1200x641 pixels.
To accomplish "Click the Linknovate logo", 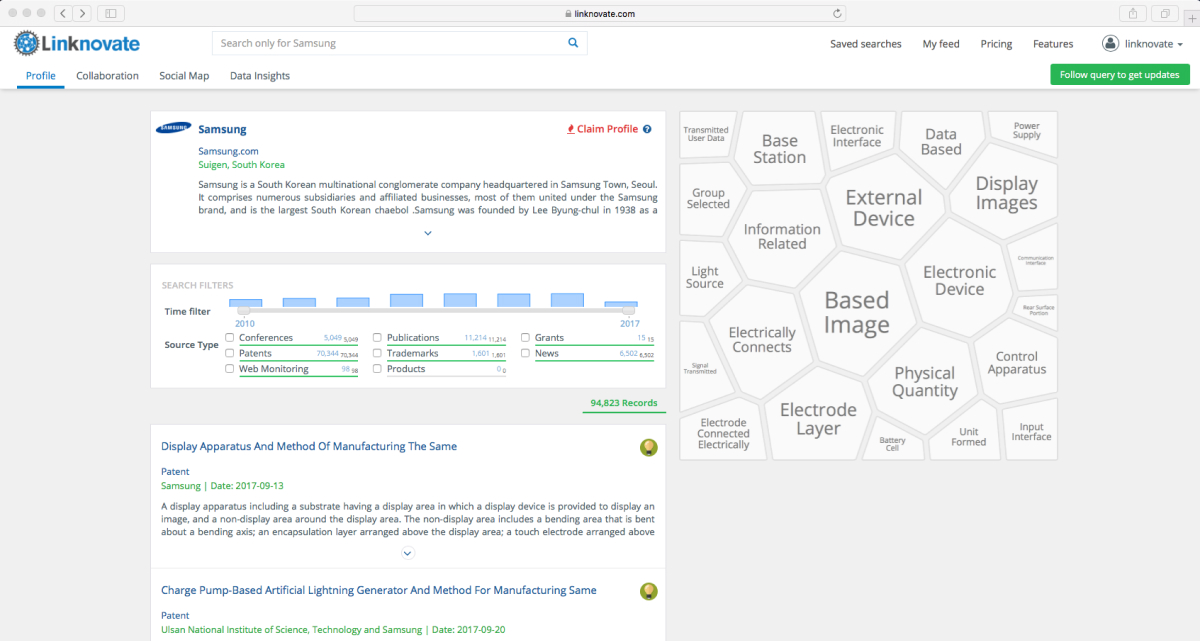I will coord(77,44).
